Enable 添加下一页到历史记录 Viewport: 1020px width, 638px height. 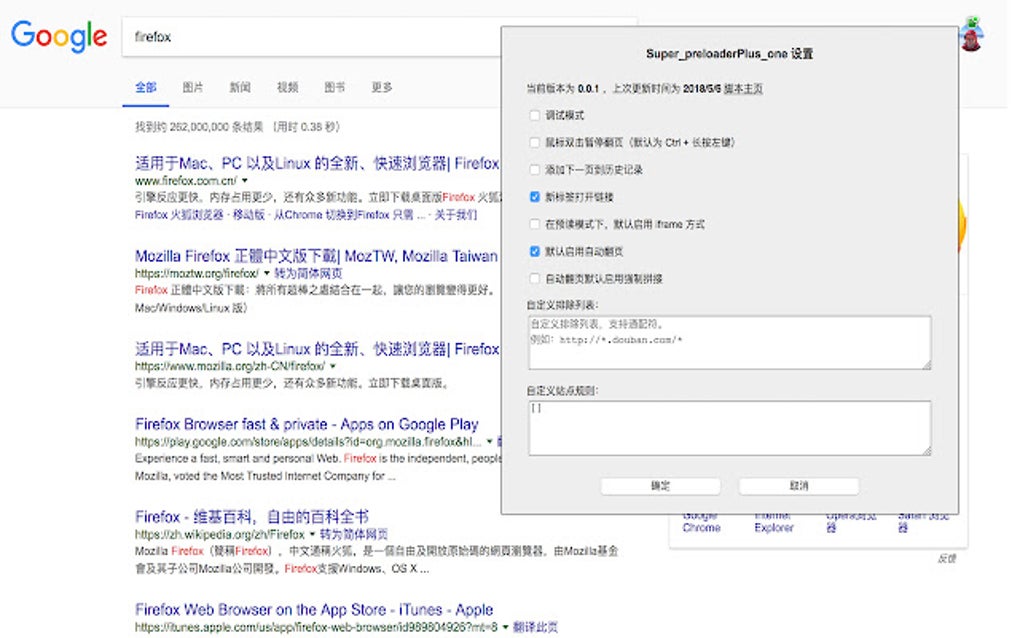(534, 169)
